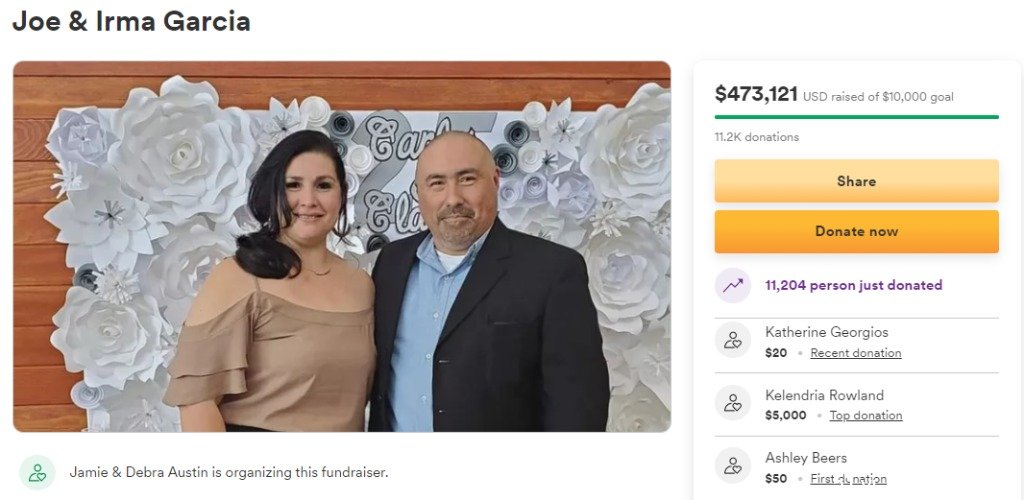Click the 11.2K donations count
Image resolution: width=1024 pixels, height=500 pixels.
click(x=757, y=137)
